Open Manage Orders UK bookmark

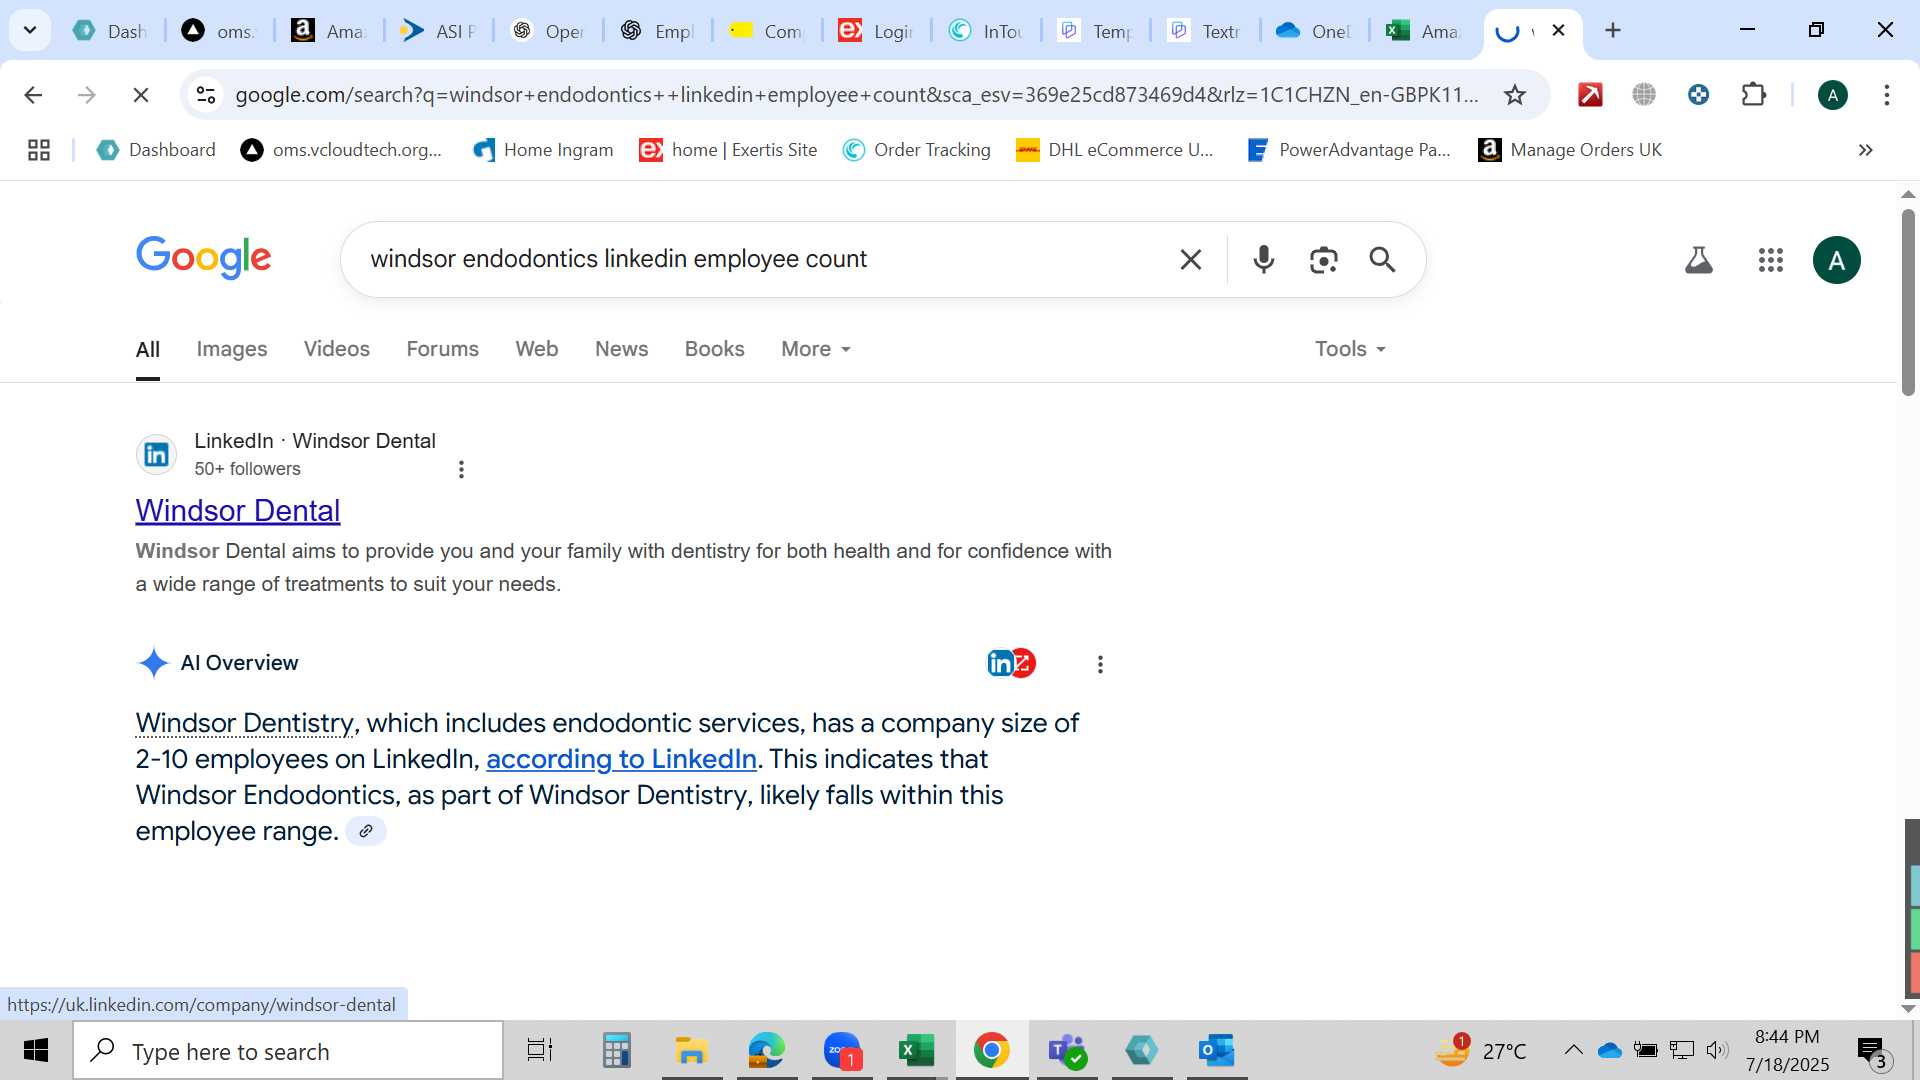[x=1570, y=150]
